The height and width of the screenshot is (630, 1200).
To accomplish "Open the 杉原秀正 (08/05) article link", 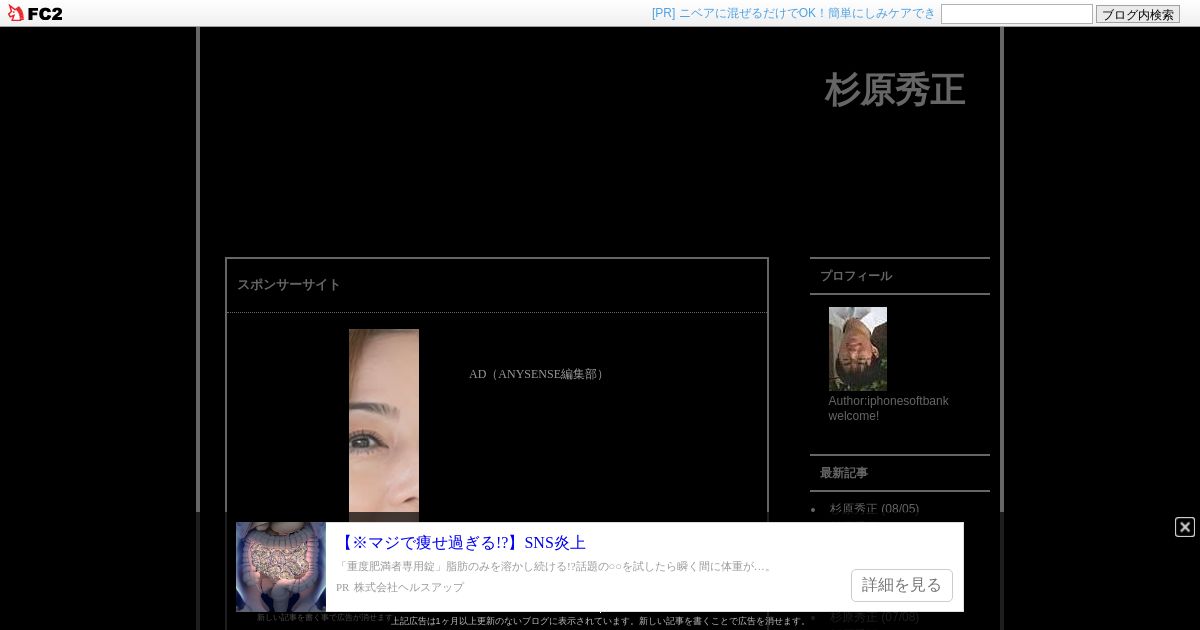I will click(874, 508).
